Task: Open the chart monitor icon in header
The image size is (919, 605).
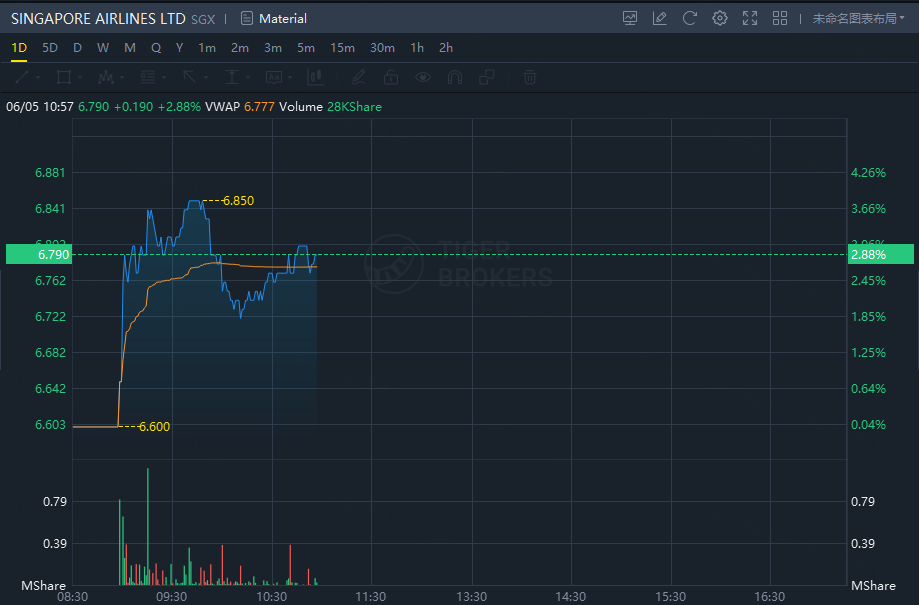Action: tap(630, 18)
